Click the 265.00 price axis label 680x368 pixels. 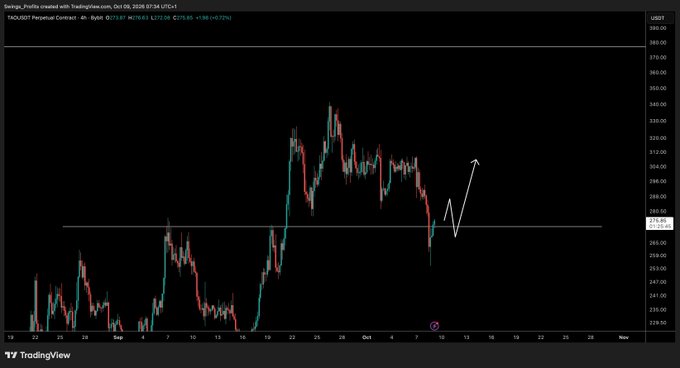657,243
